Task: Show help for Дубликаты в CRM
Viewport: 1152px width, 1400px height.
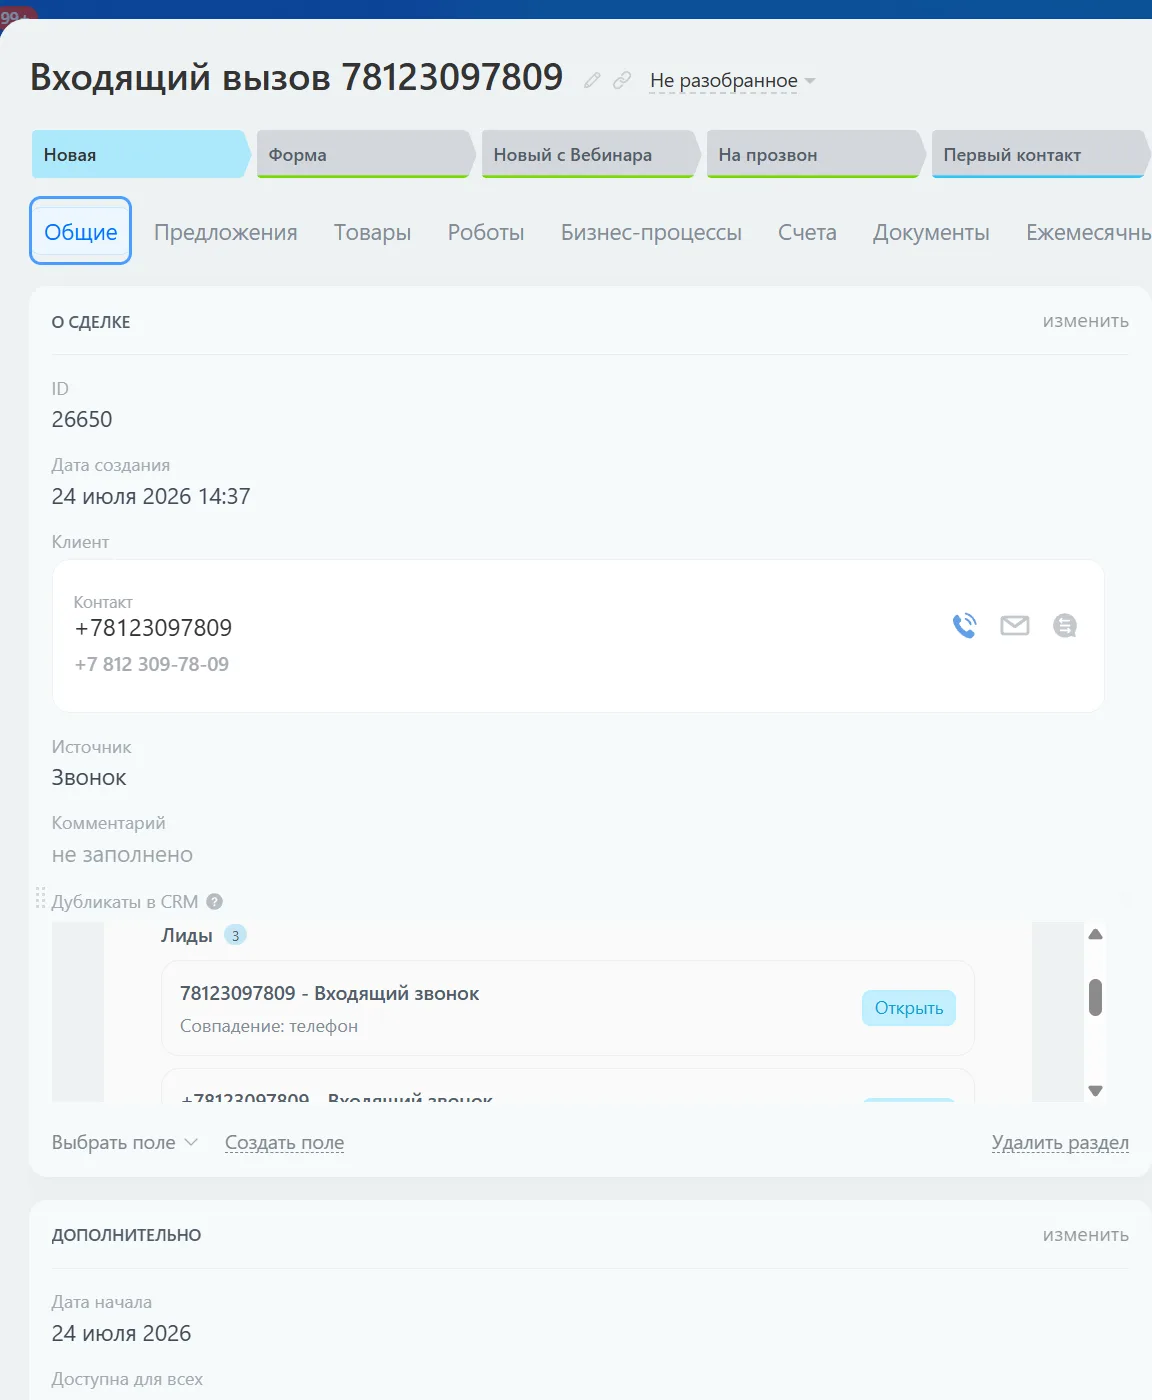Action: 214,901
